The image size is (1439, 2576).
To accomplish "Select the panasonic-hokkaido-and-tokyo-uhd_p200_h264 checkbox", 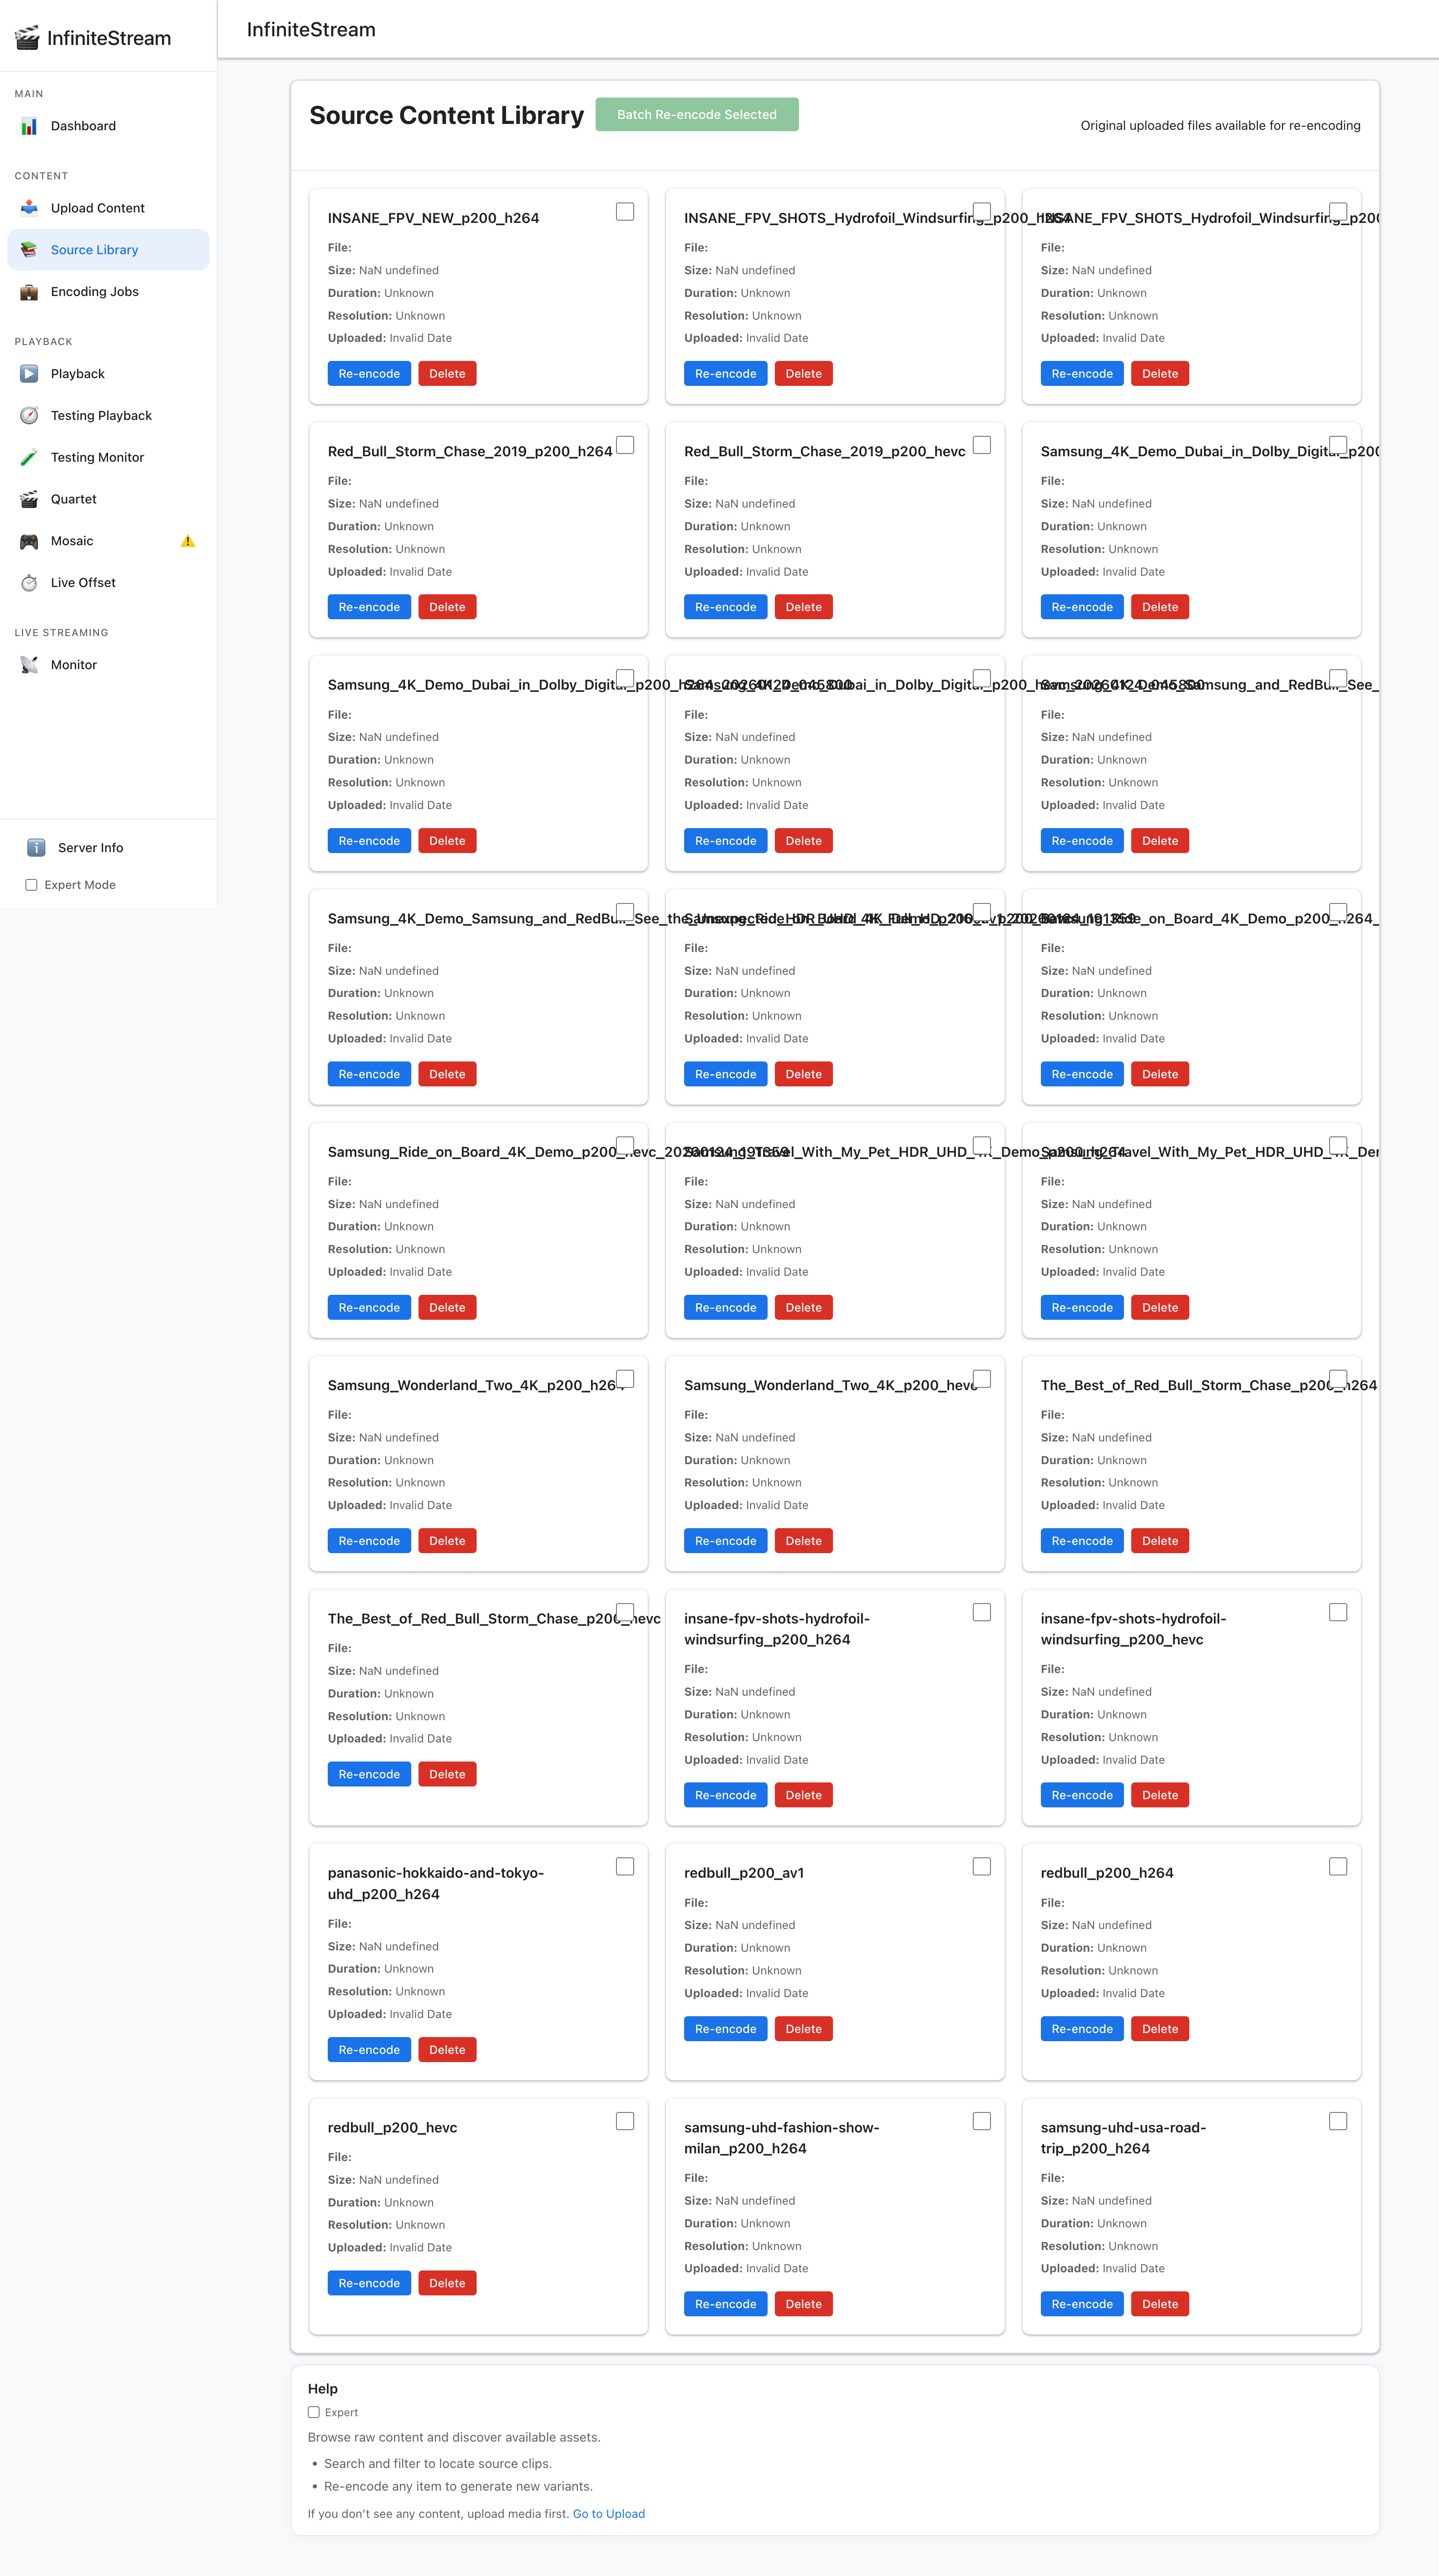I will 625,1866.
